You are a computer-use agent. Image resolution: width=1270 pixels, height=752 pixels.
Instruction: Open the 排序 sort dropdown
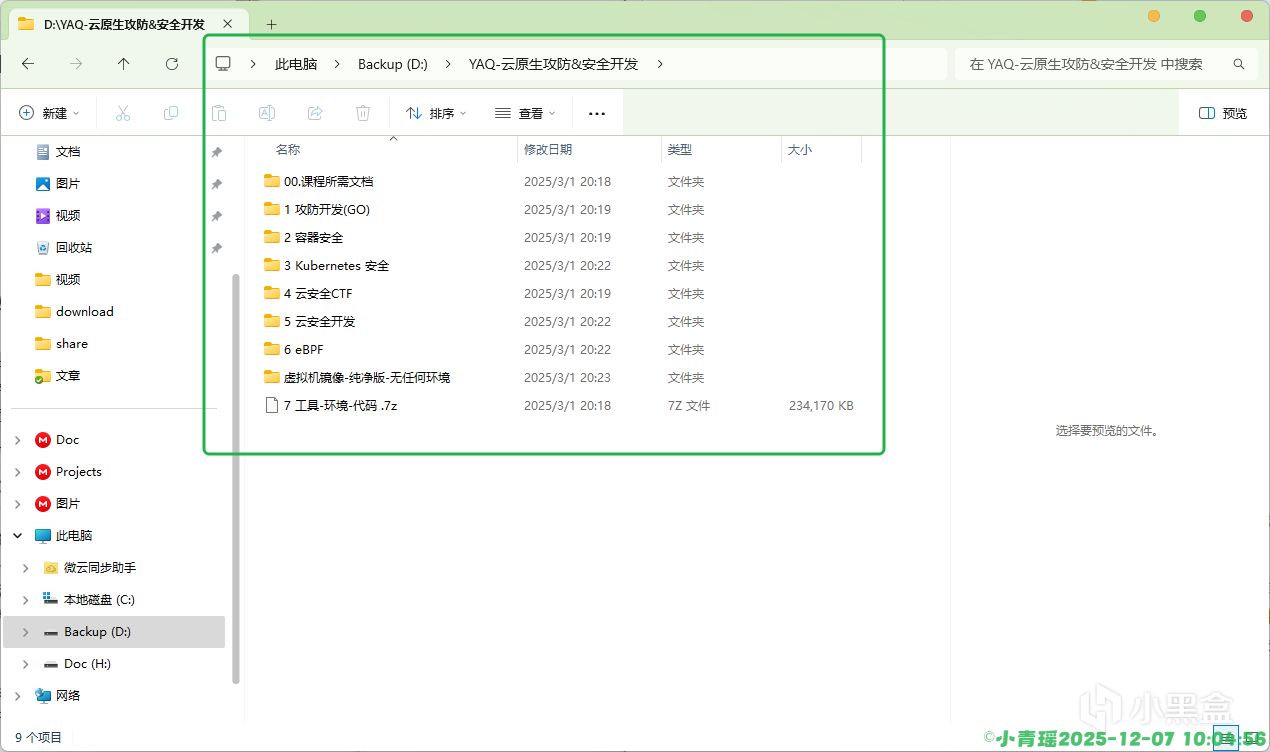[436, 113]
